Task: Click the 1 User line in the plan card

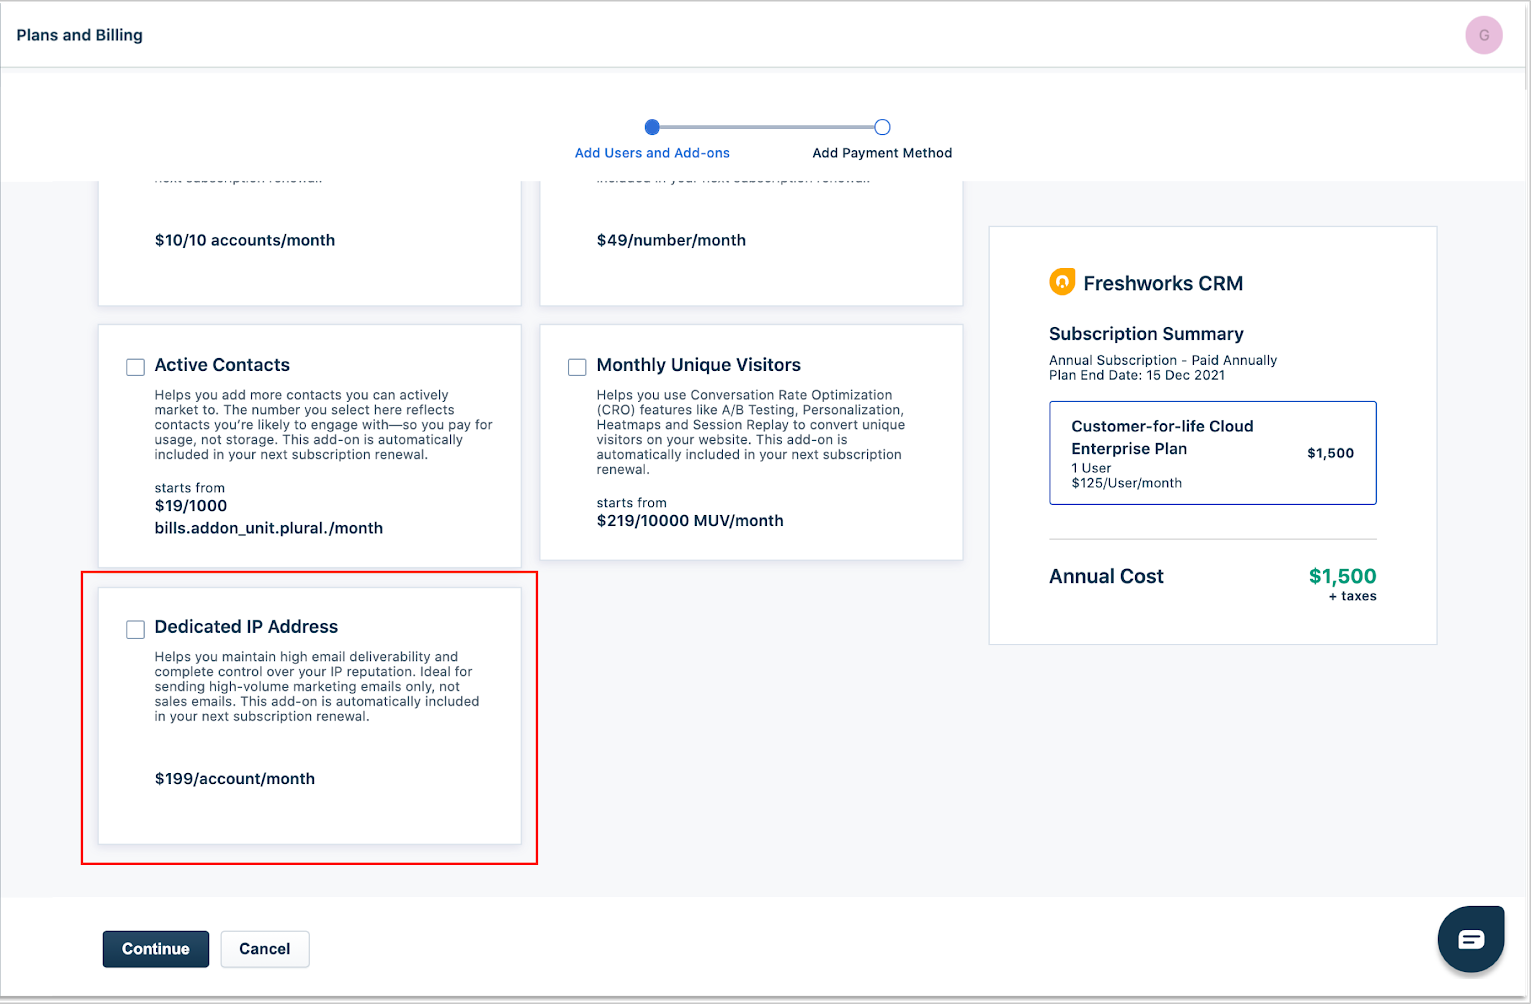Action: (x=1091, y=468)
